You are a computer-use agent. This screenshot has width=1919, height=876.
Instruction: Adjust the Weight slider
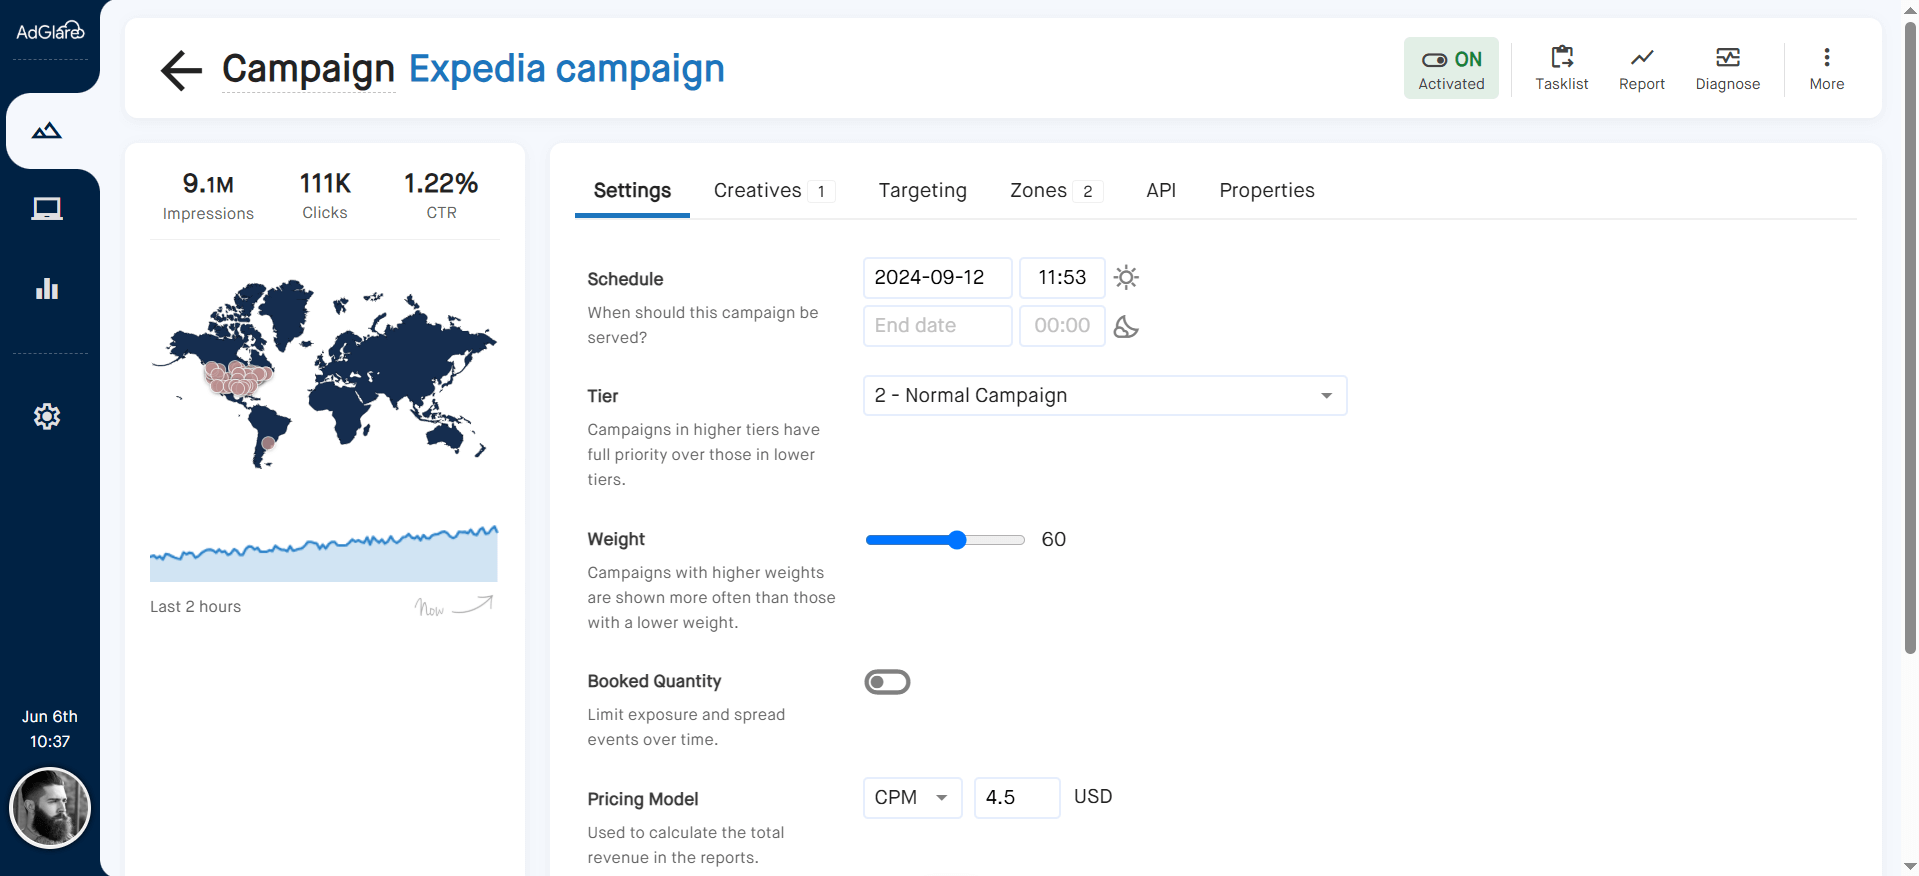point(957,540)
